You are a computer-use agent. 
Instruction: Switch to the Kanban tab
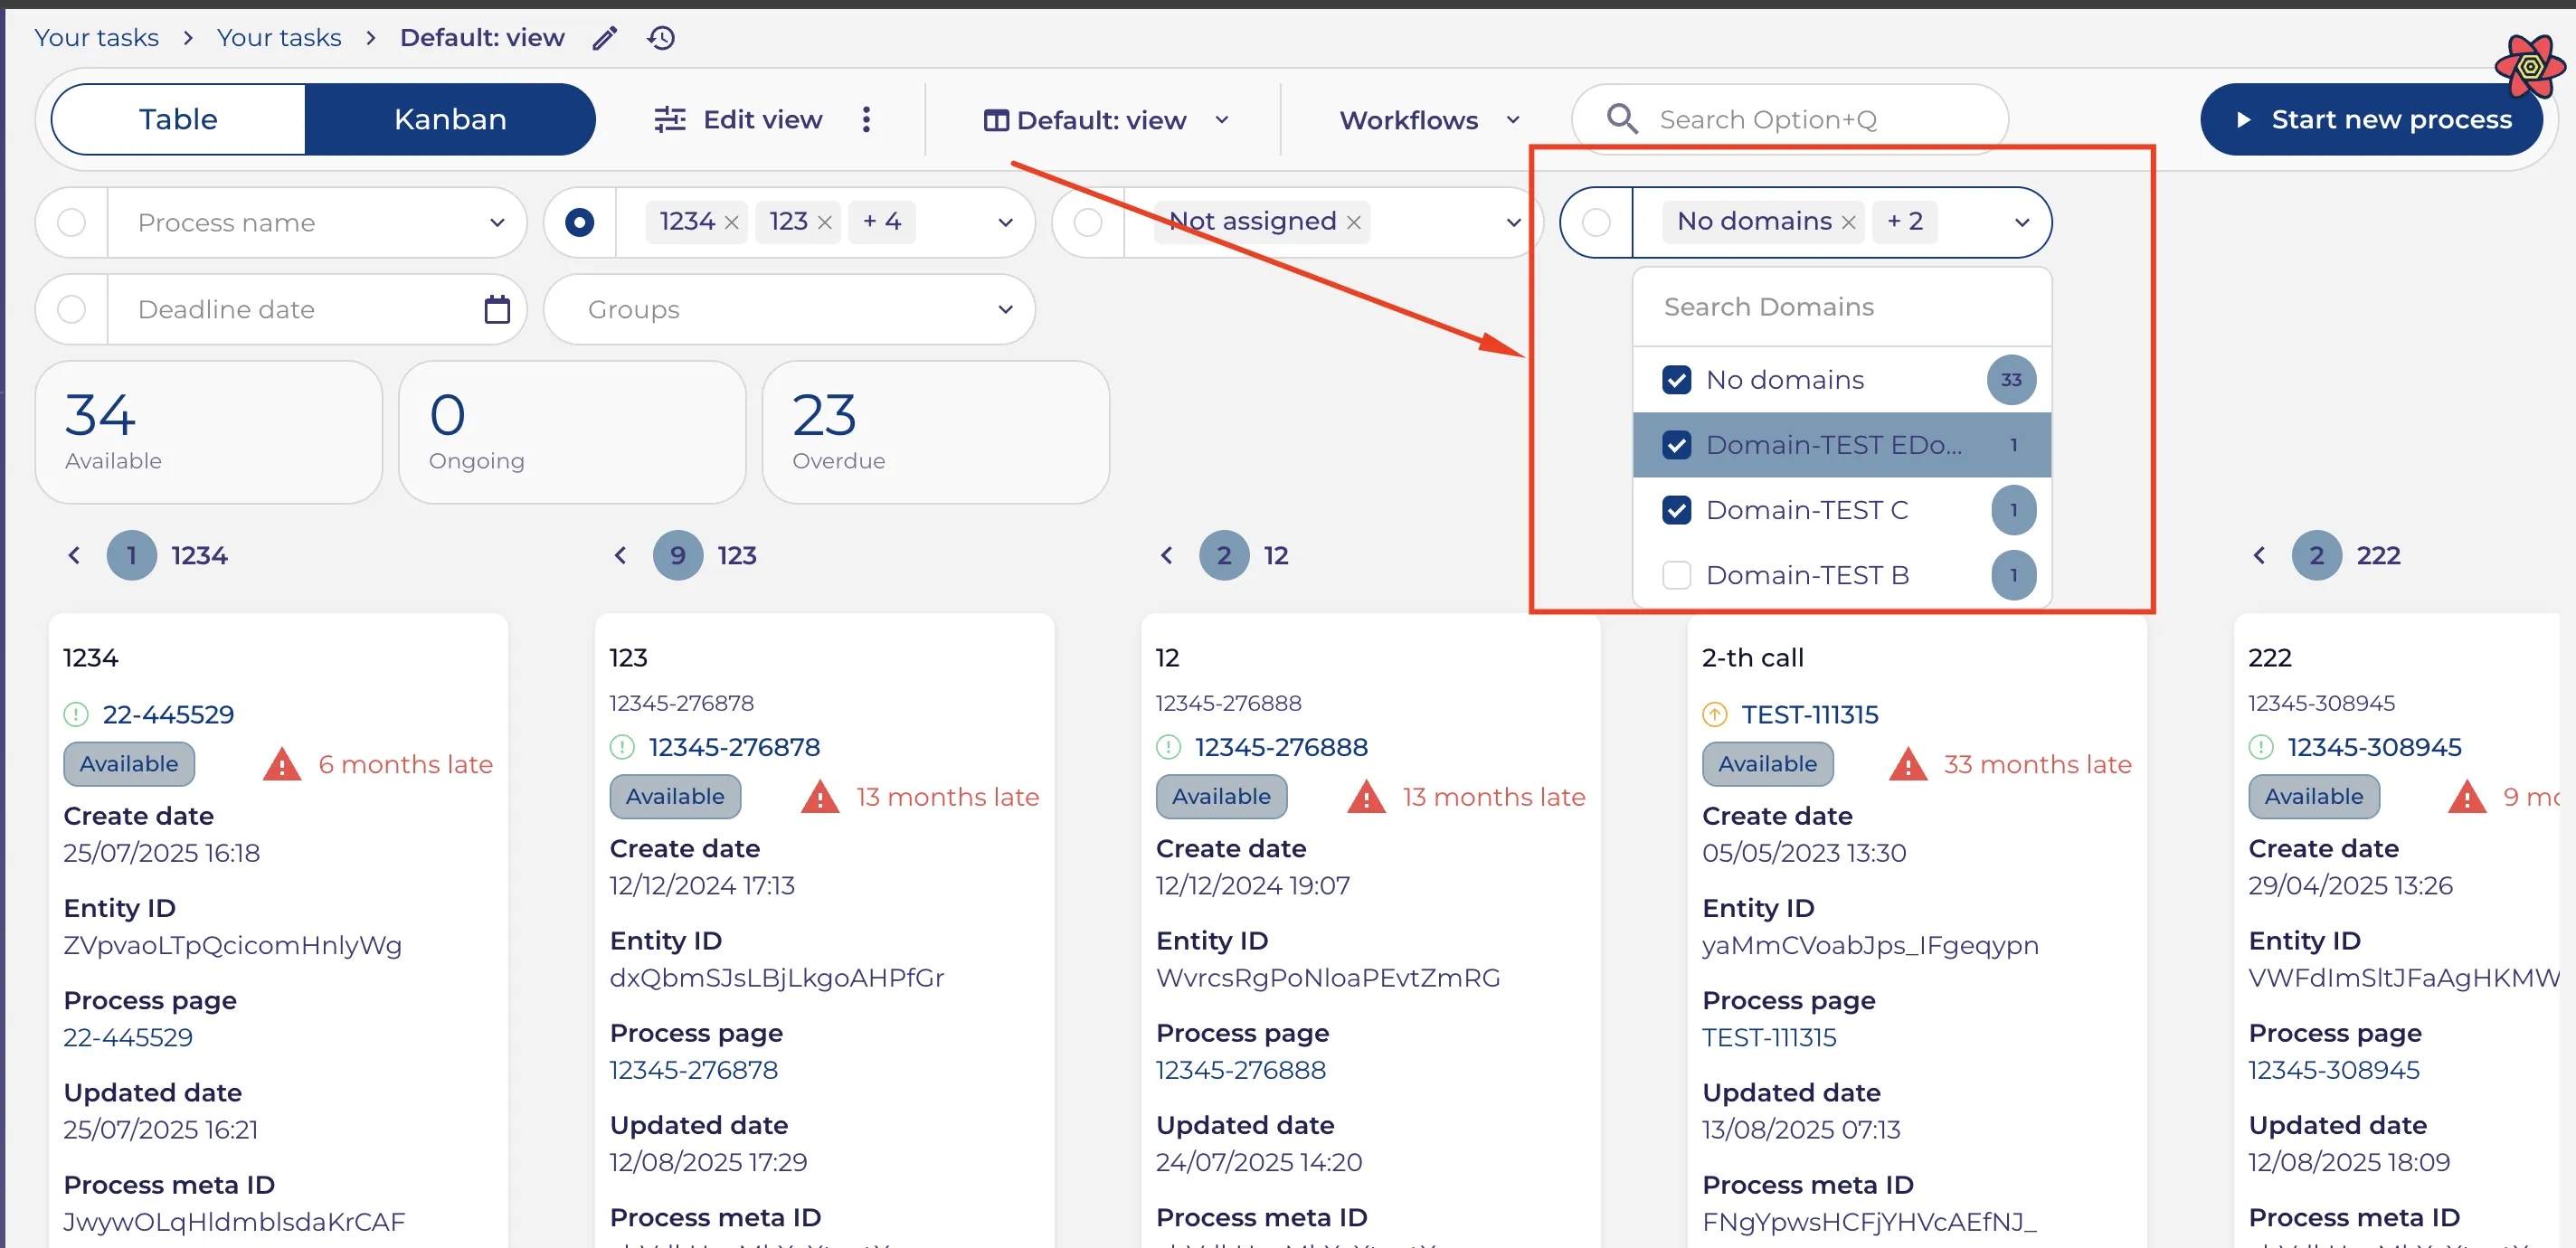pos(450,119)
